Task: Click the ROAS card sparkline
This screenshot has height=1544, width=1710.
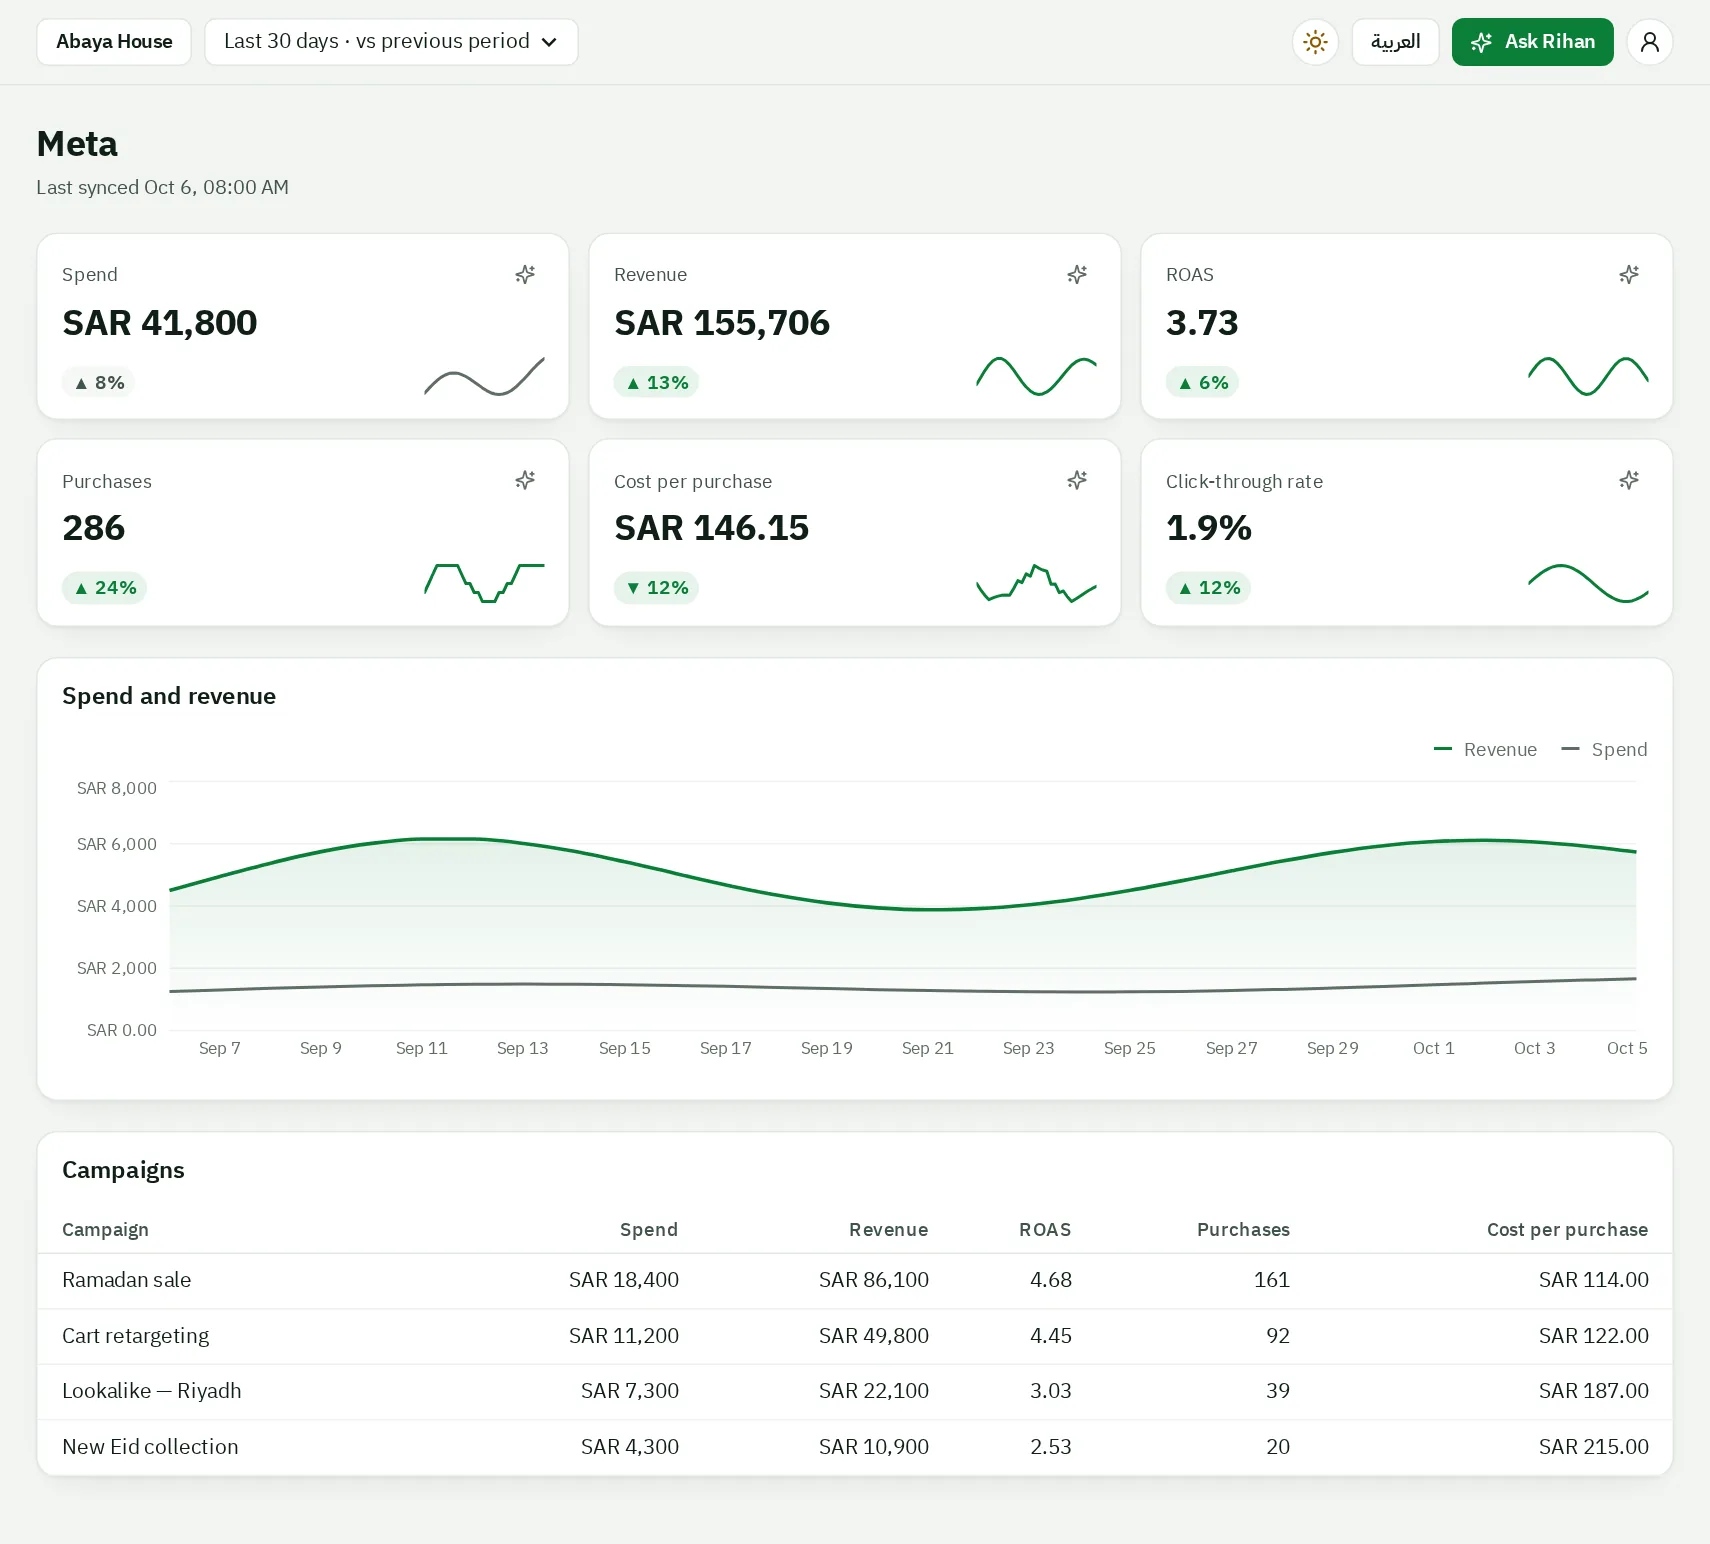Action: coord(1588,376)
